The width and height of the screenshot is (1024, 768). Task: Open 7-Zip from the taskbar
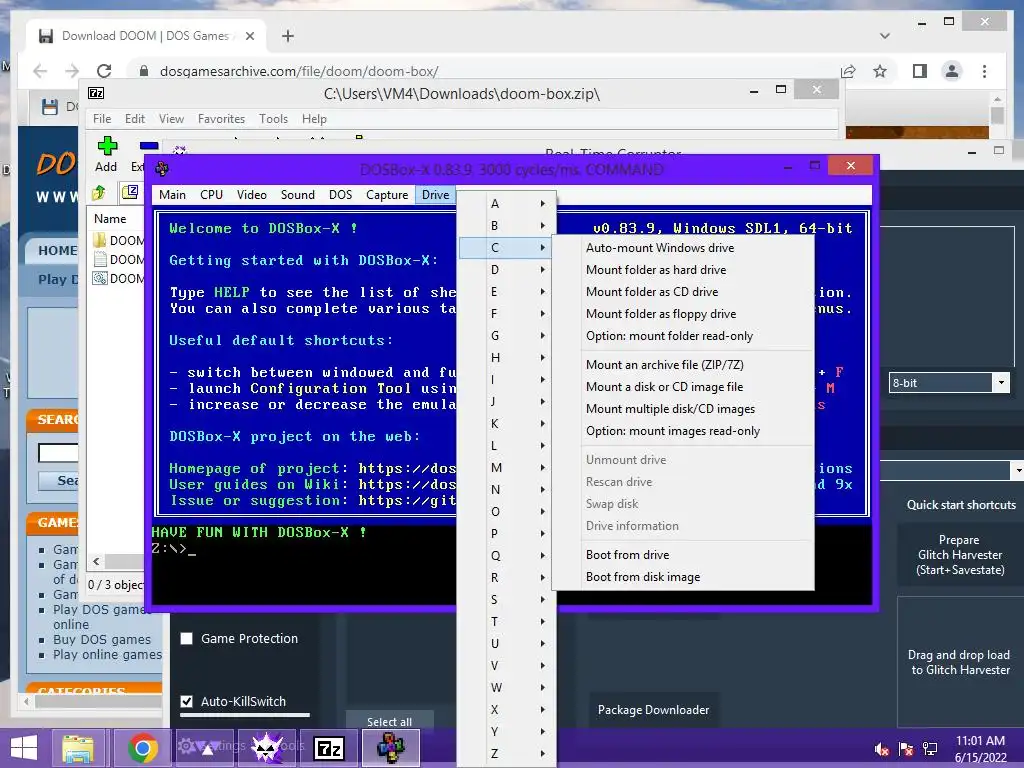click(x=329, y=748)
